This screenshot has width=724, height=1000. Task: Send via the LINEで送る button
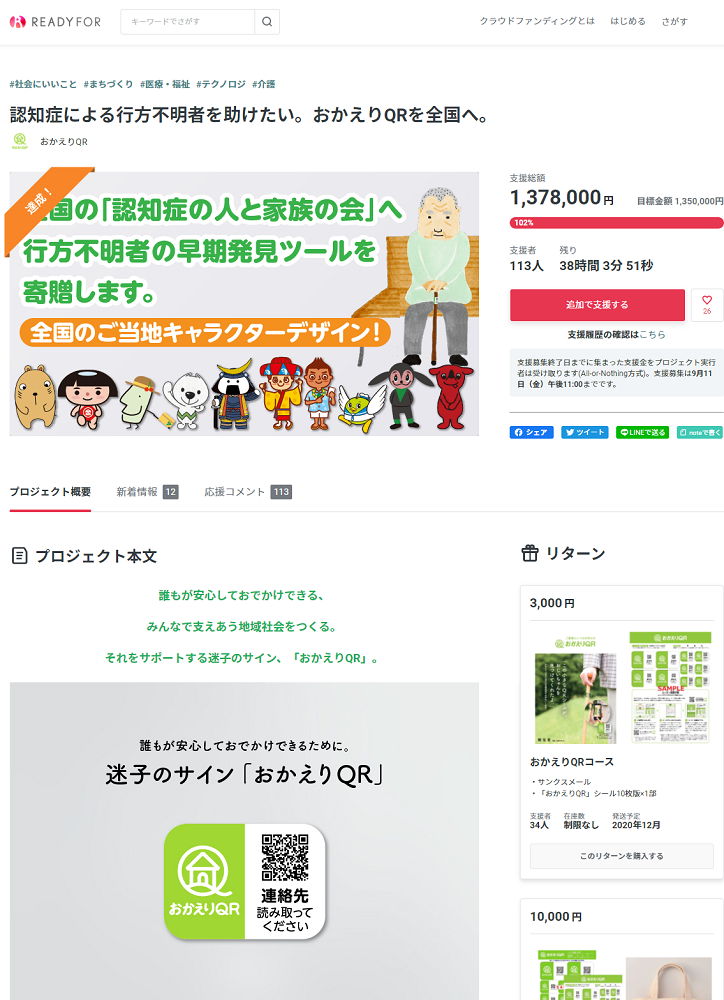click(x=642, y=432)
